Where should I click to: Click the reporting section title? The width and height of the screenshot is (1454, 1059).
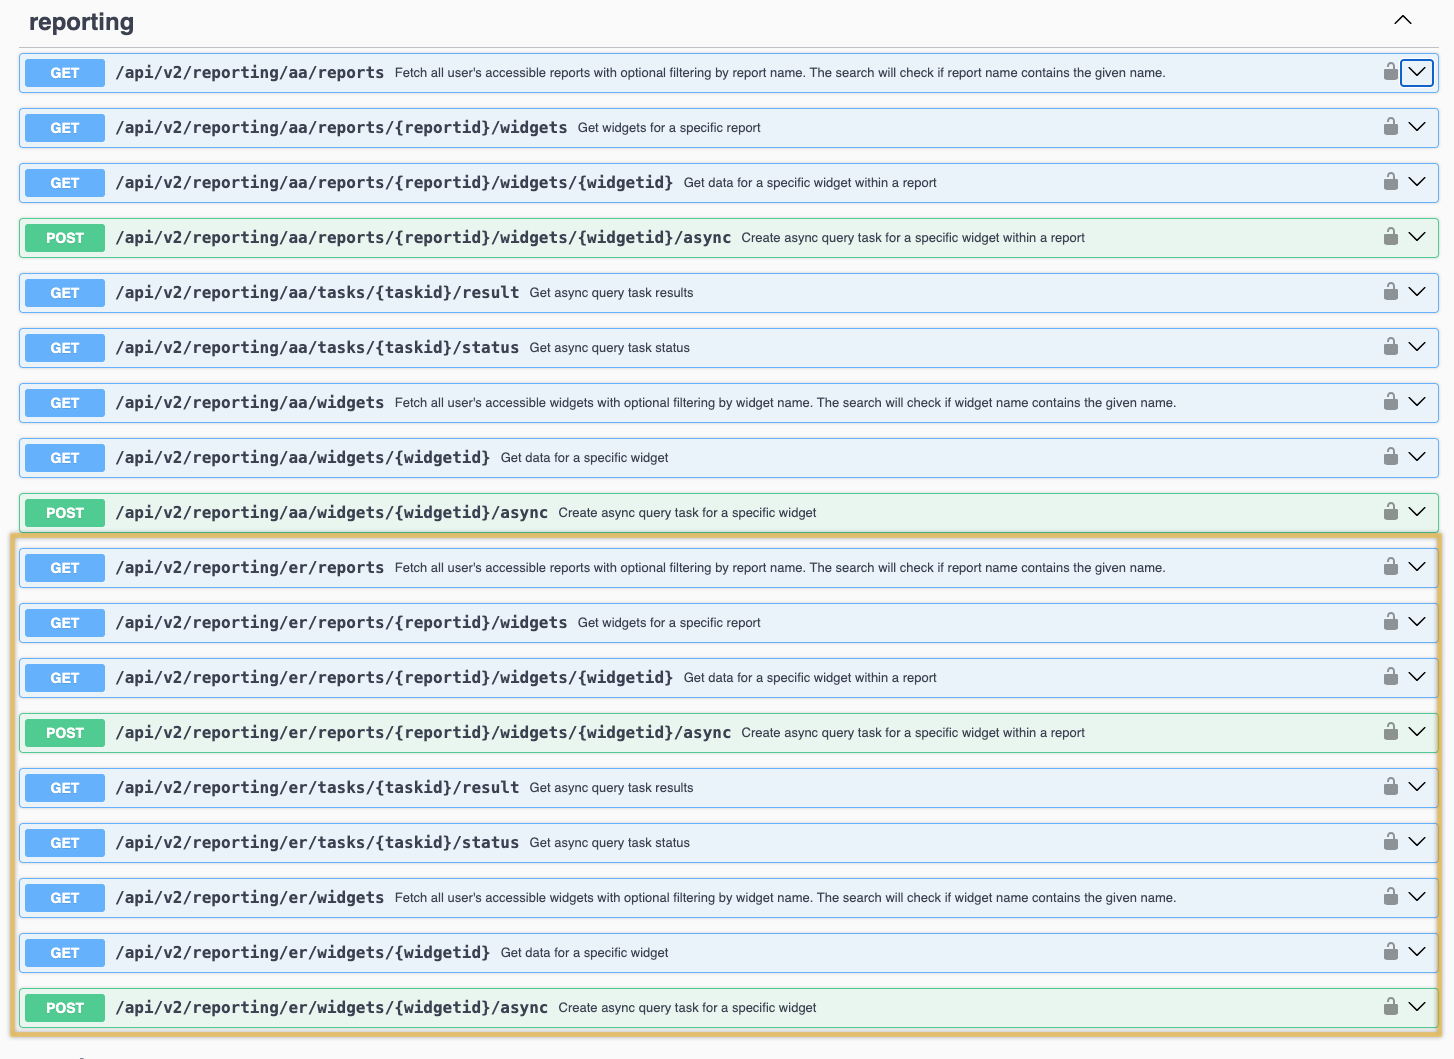[81, 22]
